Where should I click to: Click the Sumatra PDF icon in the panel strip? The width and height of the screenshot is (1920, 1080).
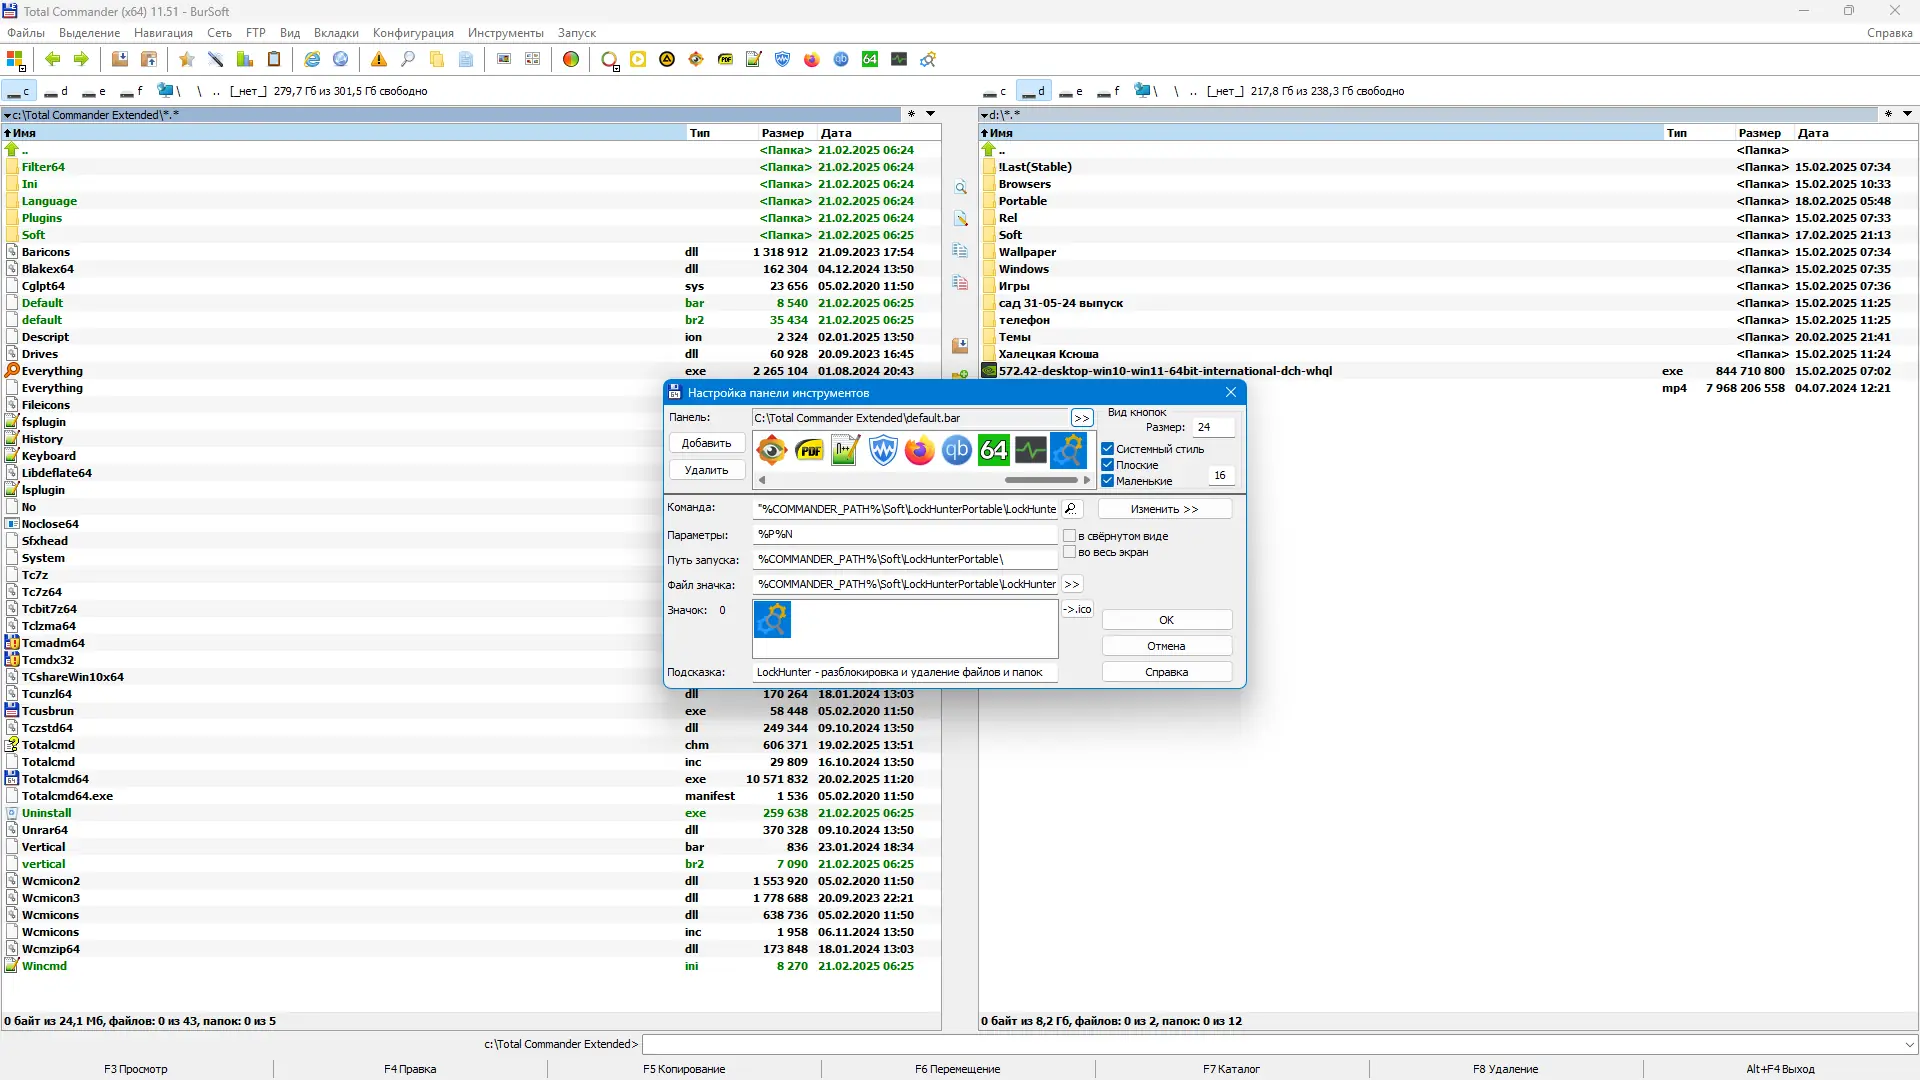coord(809,451)
